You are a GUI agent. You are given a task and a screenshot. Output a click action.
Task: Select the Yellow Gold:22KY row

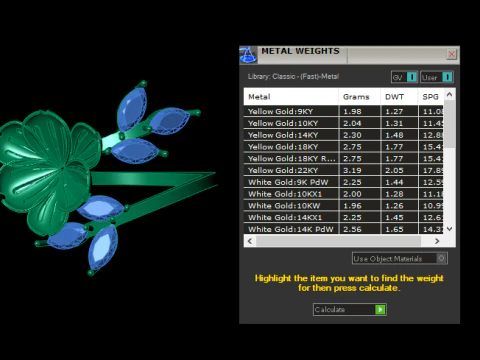click(x=344, y=170)
